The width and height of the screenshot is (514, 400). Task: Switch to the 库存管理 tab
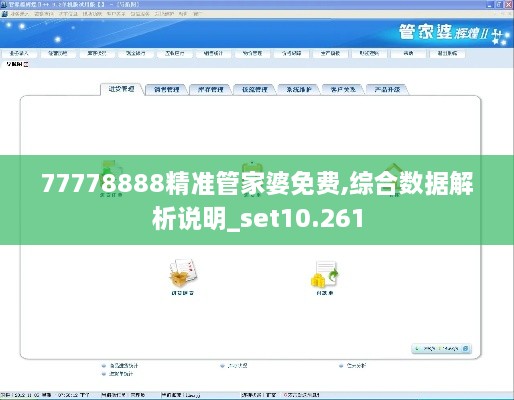tap(211, 89)
